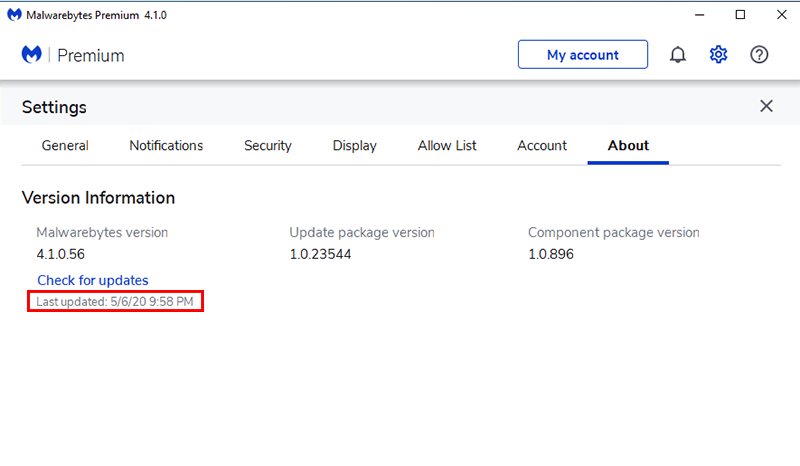
Task: Click the Last updated timestamp text
Action: (115, 301)
